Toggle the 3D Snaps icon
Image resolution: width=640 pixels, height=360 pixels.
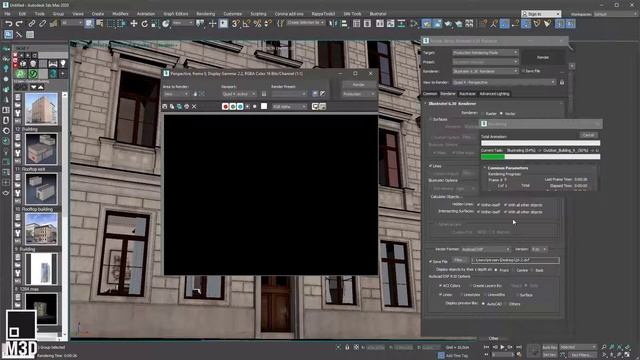click(236, 24)
